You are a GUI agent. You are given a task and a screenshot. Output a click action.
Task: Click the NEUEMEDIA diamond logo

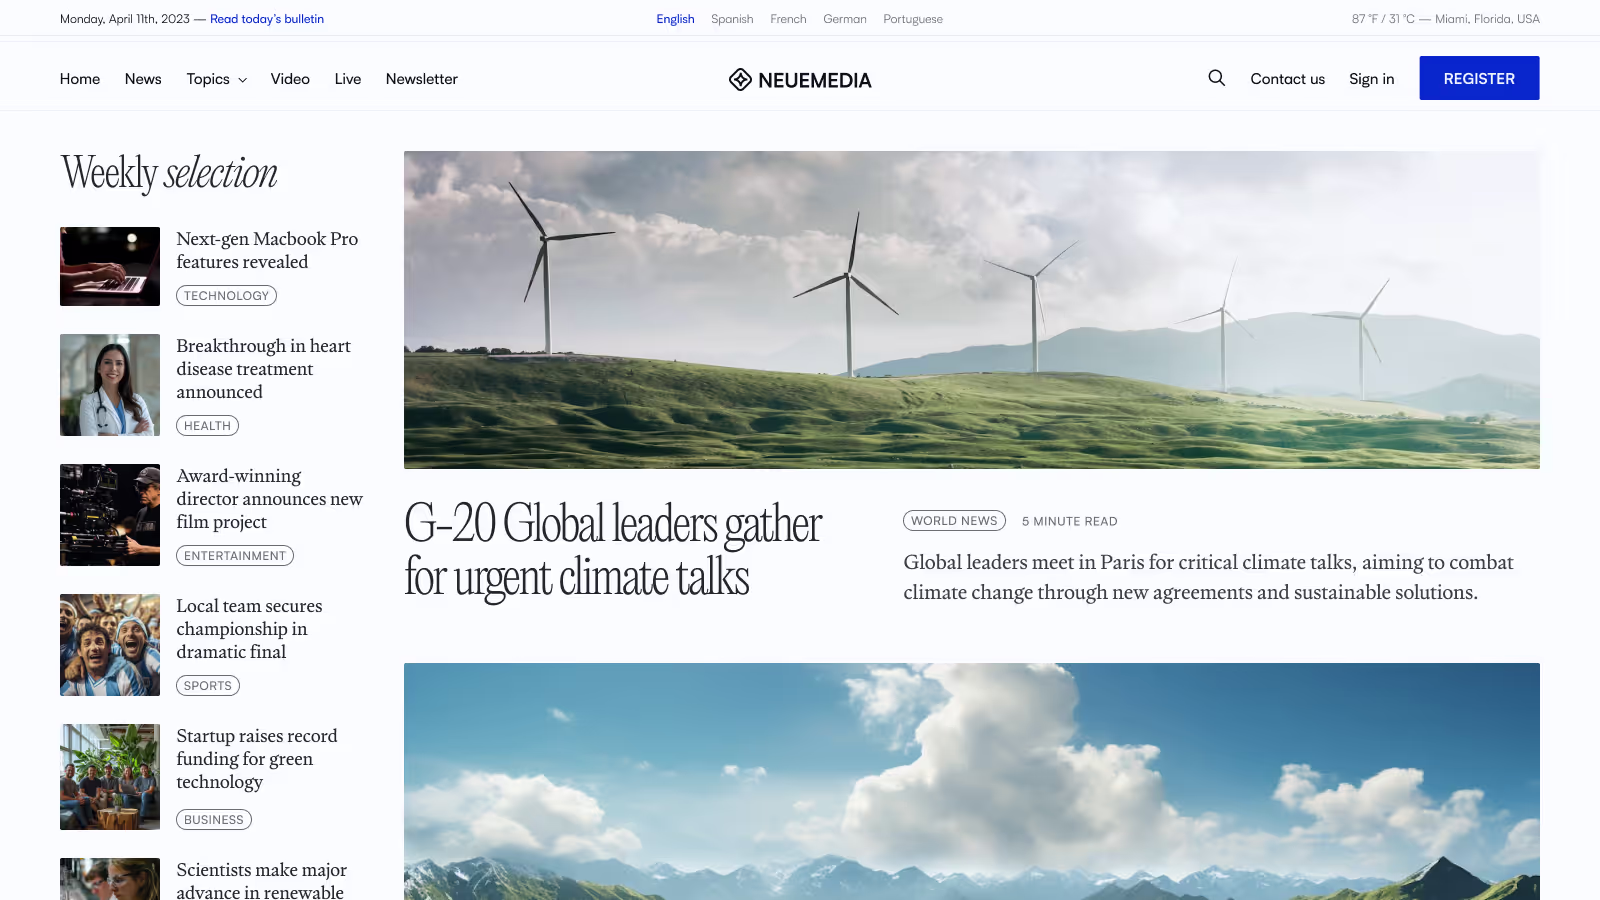click(740, 79)
